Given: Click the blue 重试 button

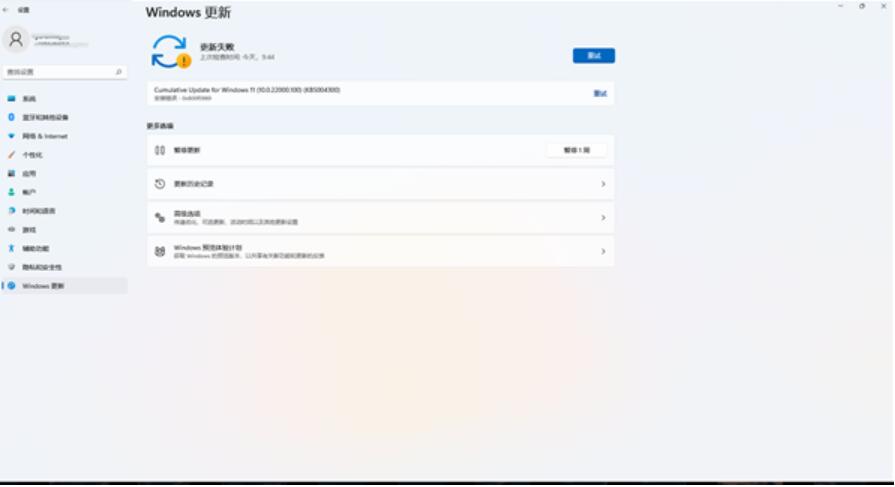Looking at the screenshot, I should coord(594,55).
